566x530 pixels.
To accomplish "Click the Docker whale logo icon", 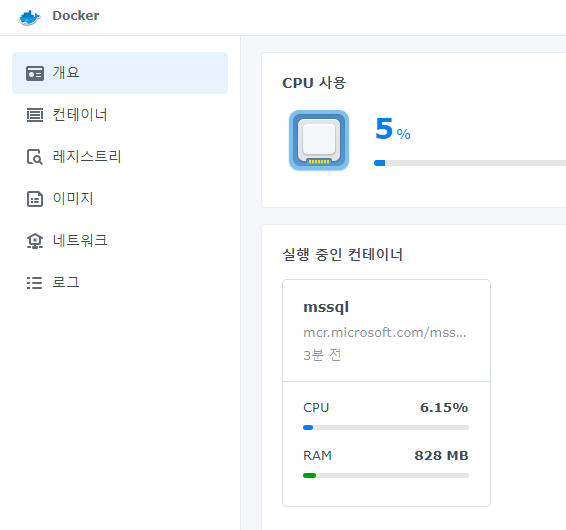I will (30, 17).
